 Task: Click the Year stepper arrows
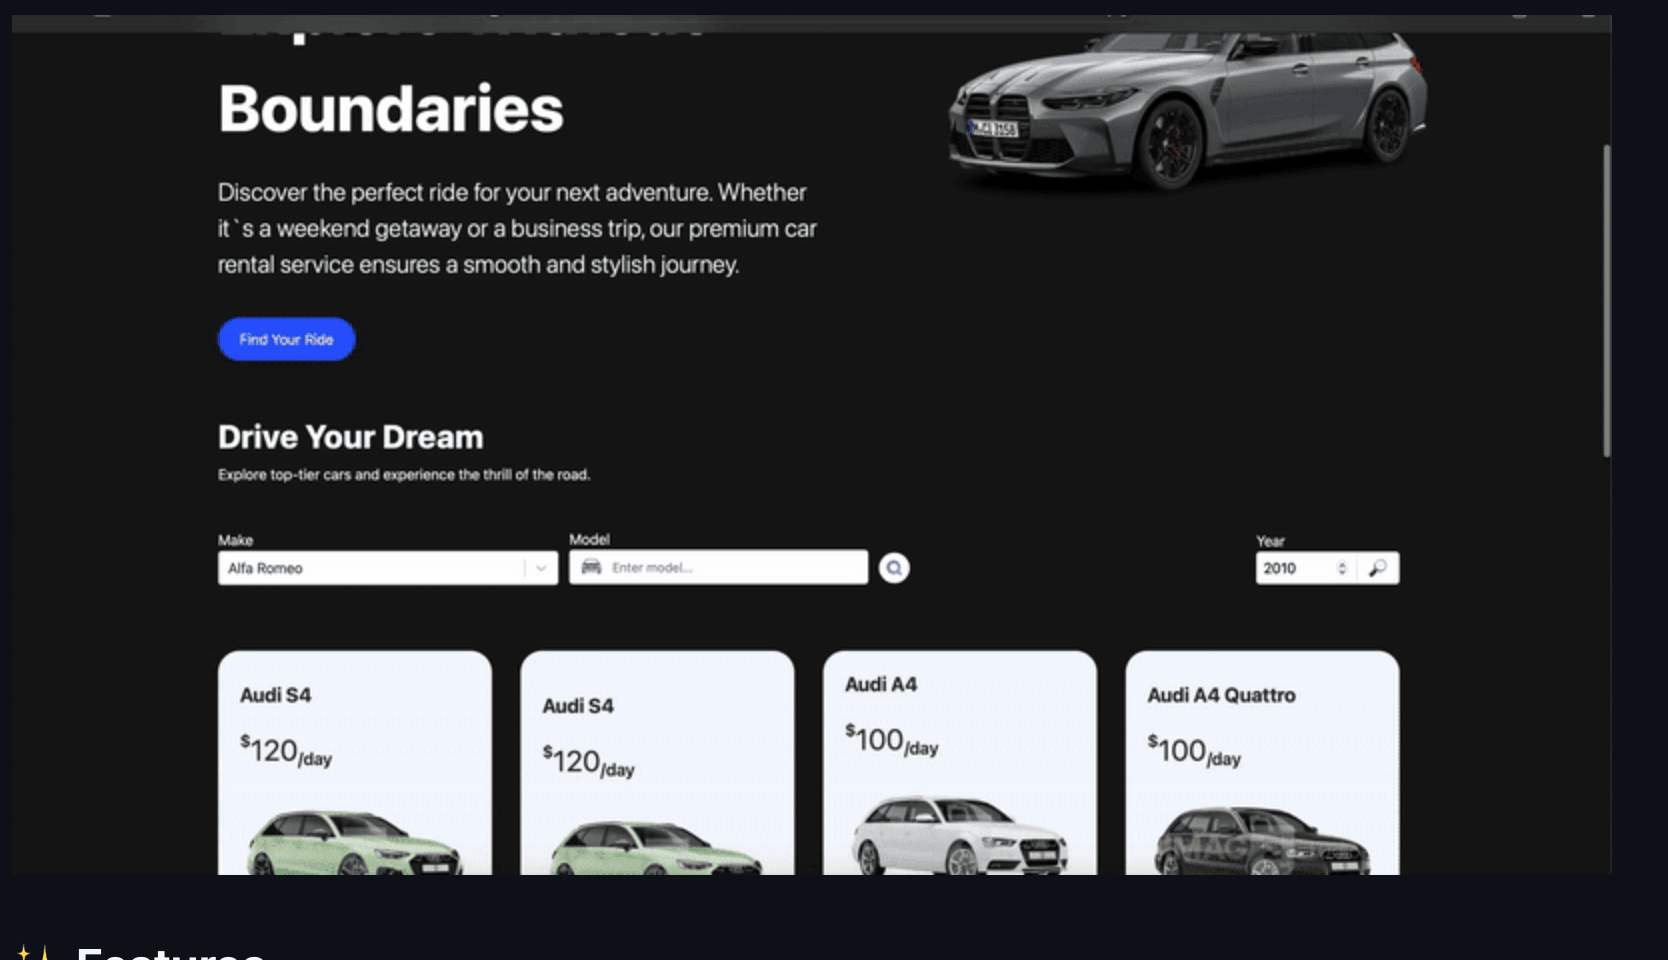[1342, 568]
